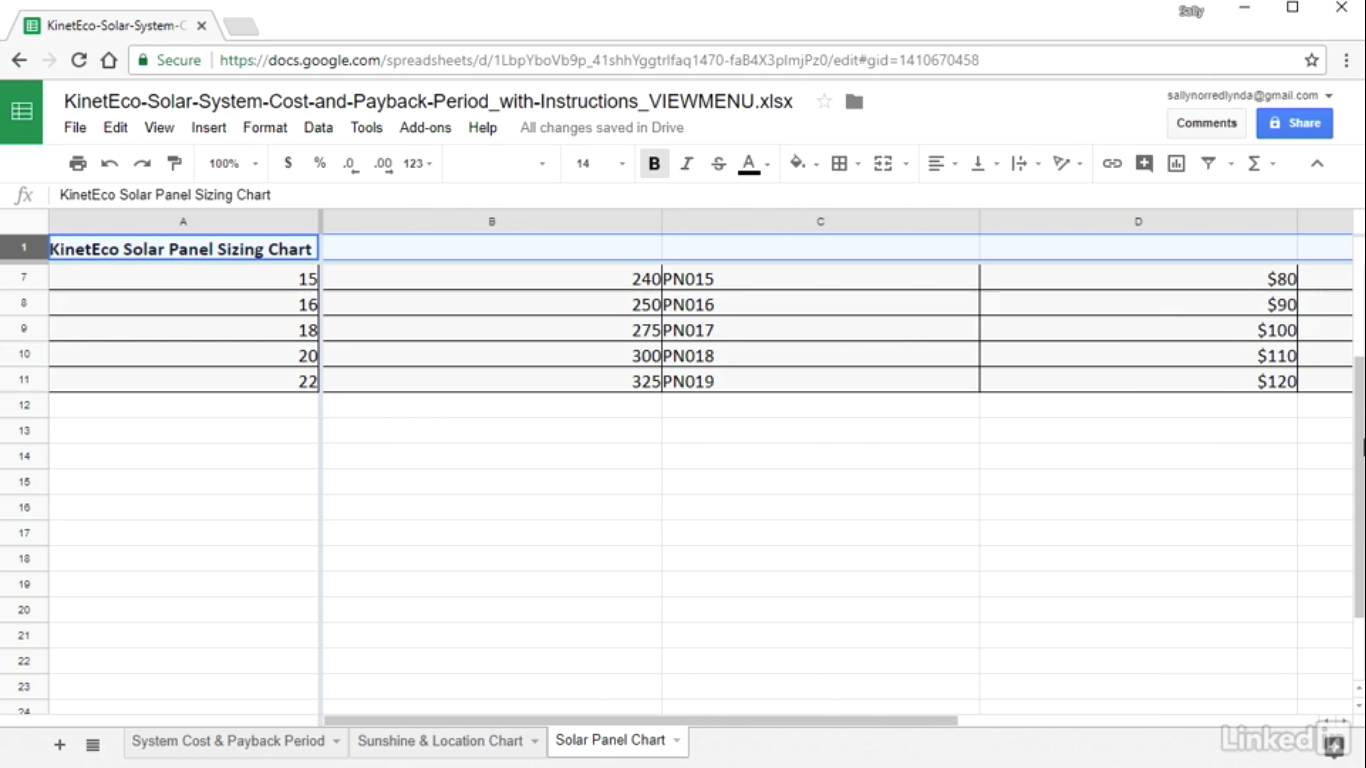The height and width of the screenshot is (768, 1366).
Task: Add a new sheet
Action: (59, 744)
